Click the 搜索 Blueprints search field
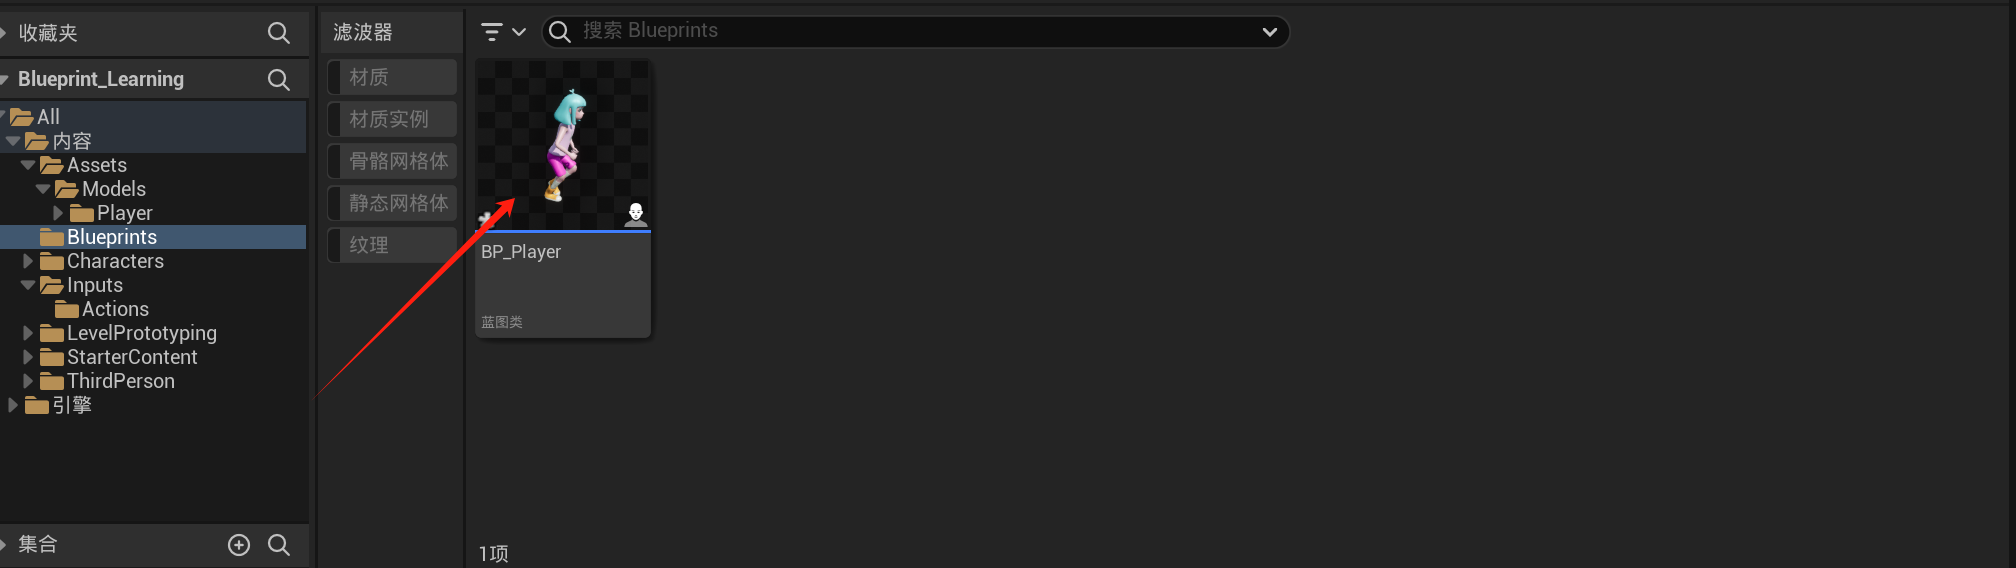 coord(915,32)
